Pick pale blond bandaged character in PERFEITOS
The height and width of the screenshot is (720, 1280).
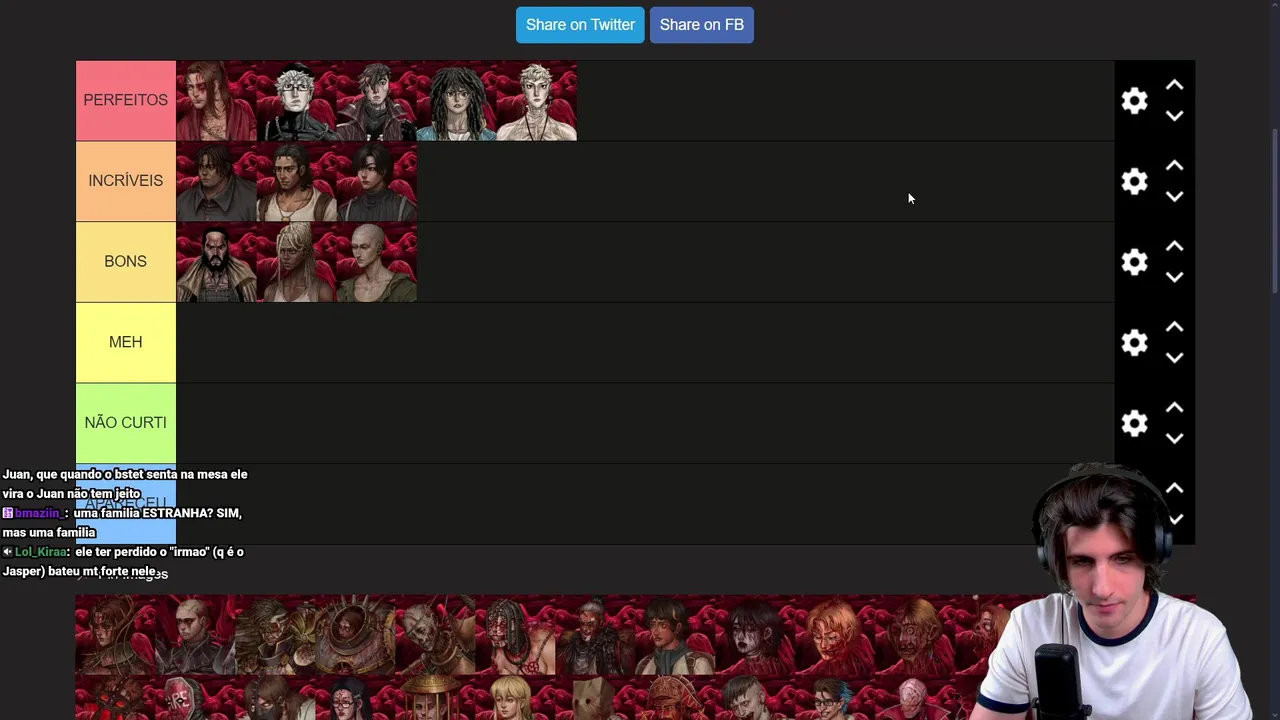pyautogui.click(x=536, y=101)
